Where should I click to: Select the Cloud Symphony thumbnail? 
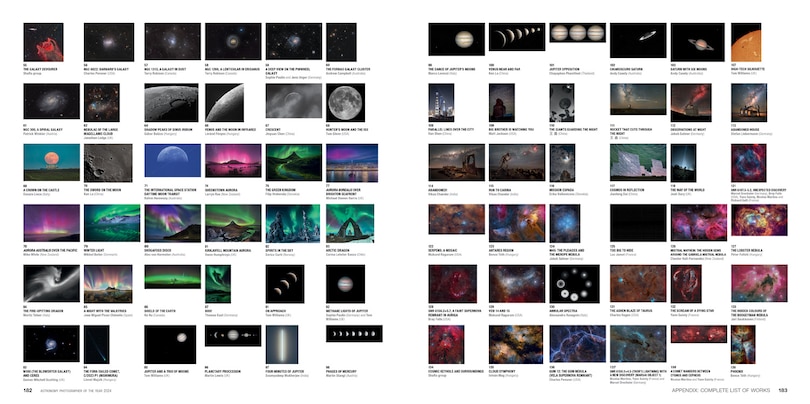coord(516,345)
